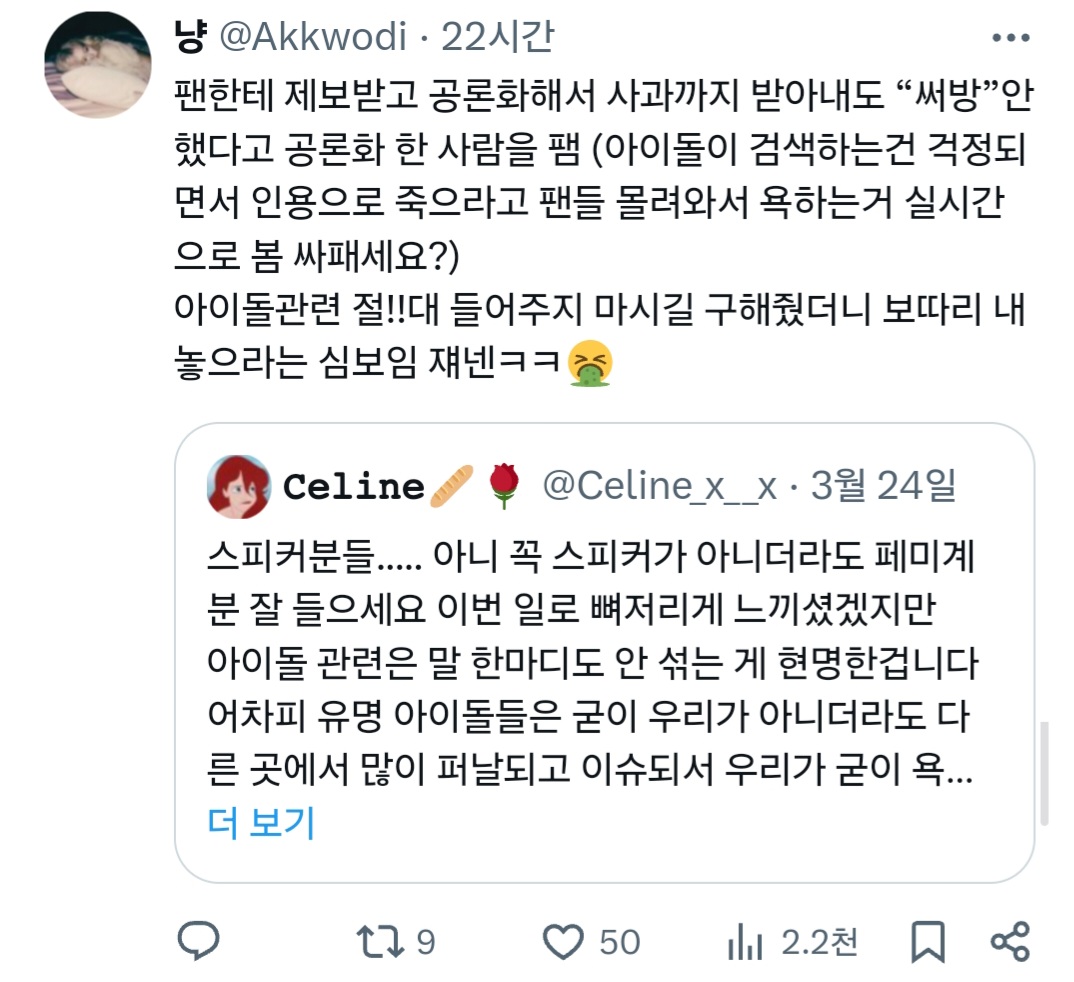
Task: Click the retweet count 9
Action: (426, 942)
